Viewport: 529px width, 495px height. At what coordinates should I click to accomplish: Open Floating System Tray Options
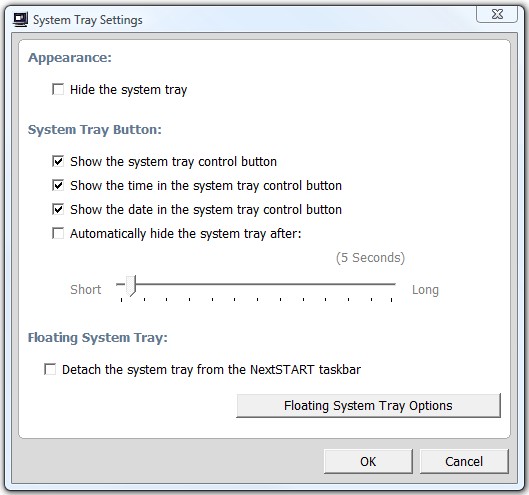[x=368, y=405]
